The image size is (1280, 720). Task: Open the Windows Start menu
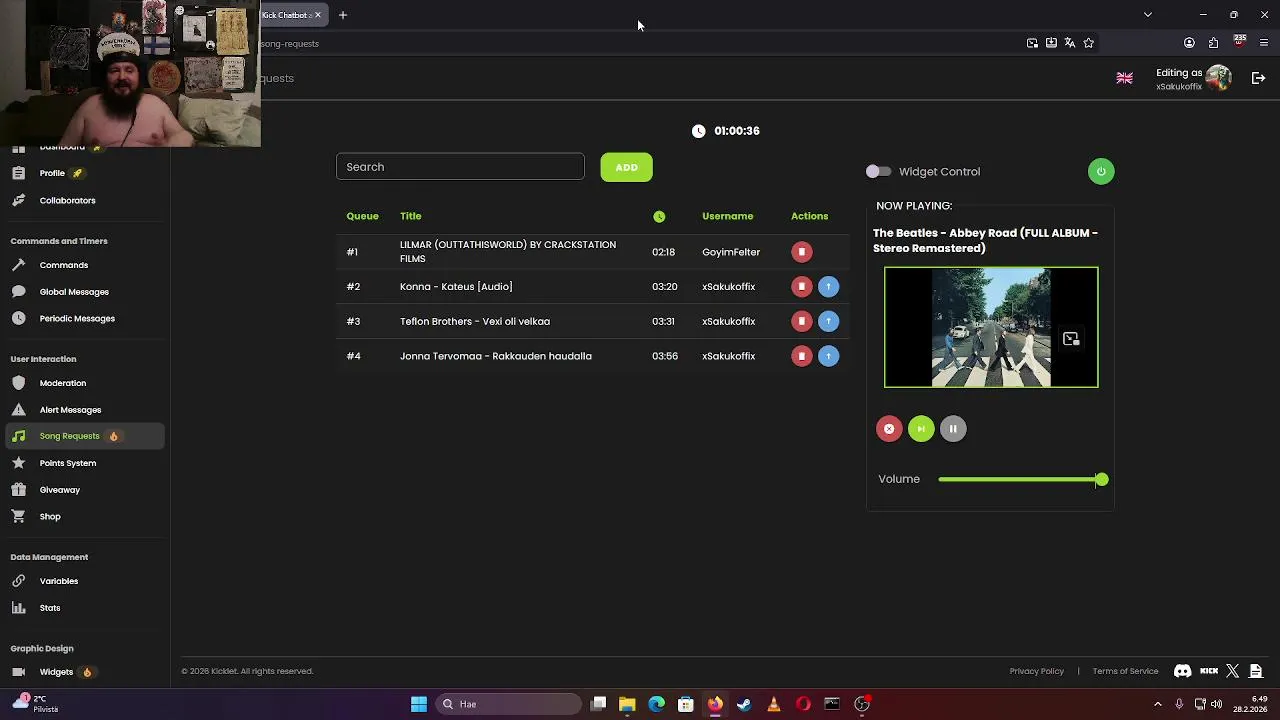(x=419, y=704)
